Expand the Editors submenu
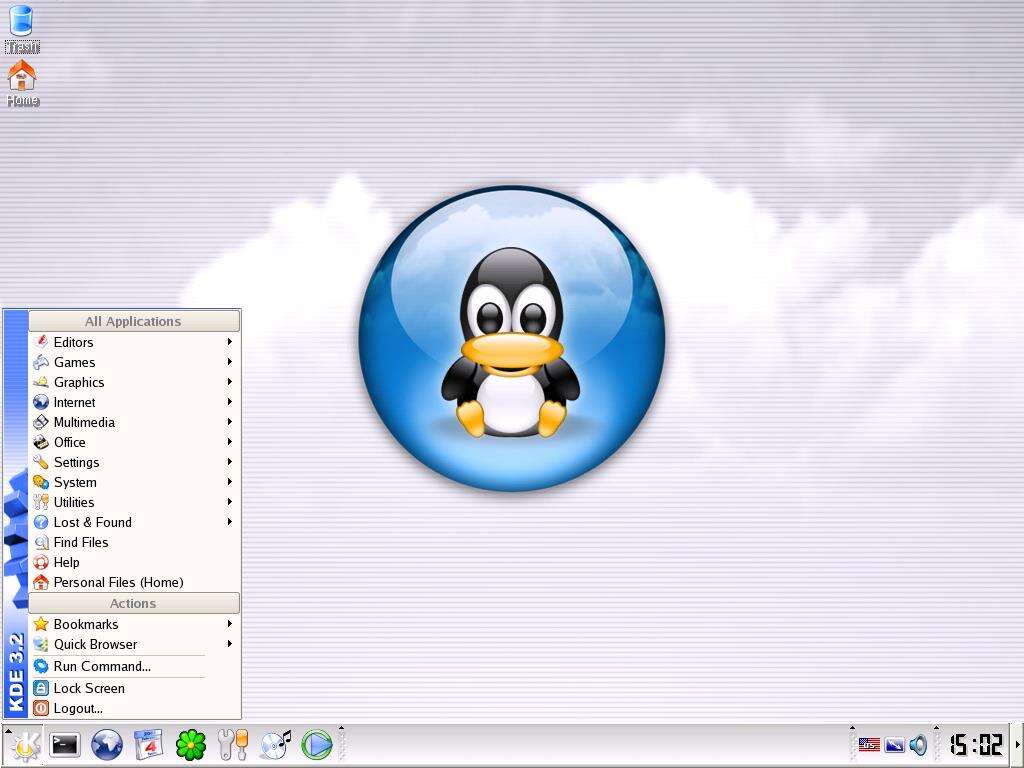This screenshot has width=1024, height=768. pos(135,342)
